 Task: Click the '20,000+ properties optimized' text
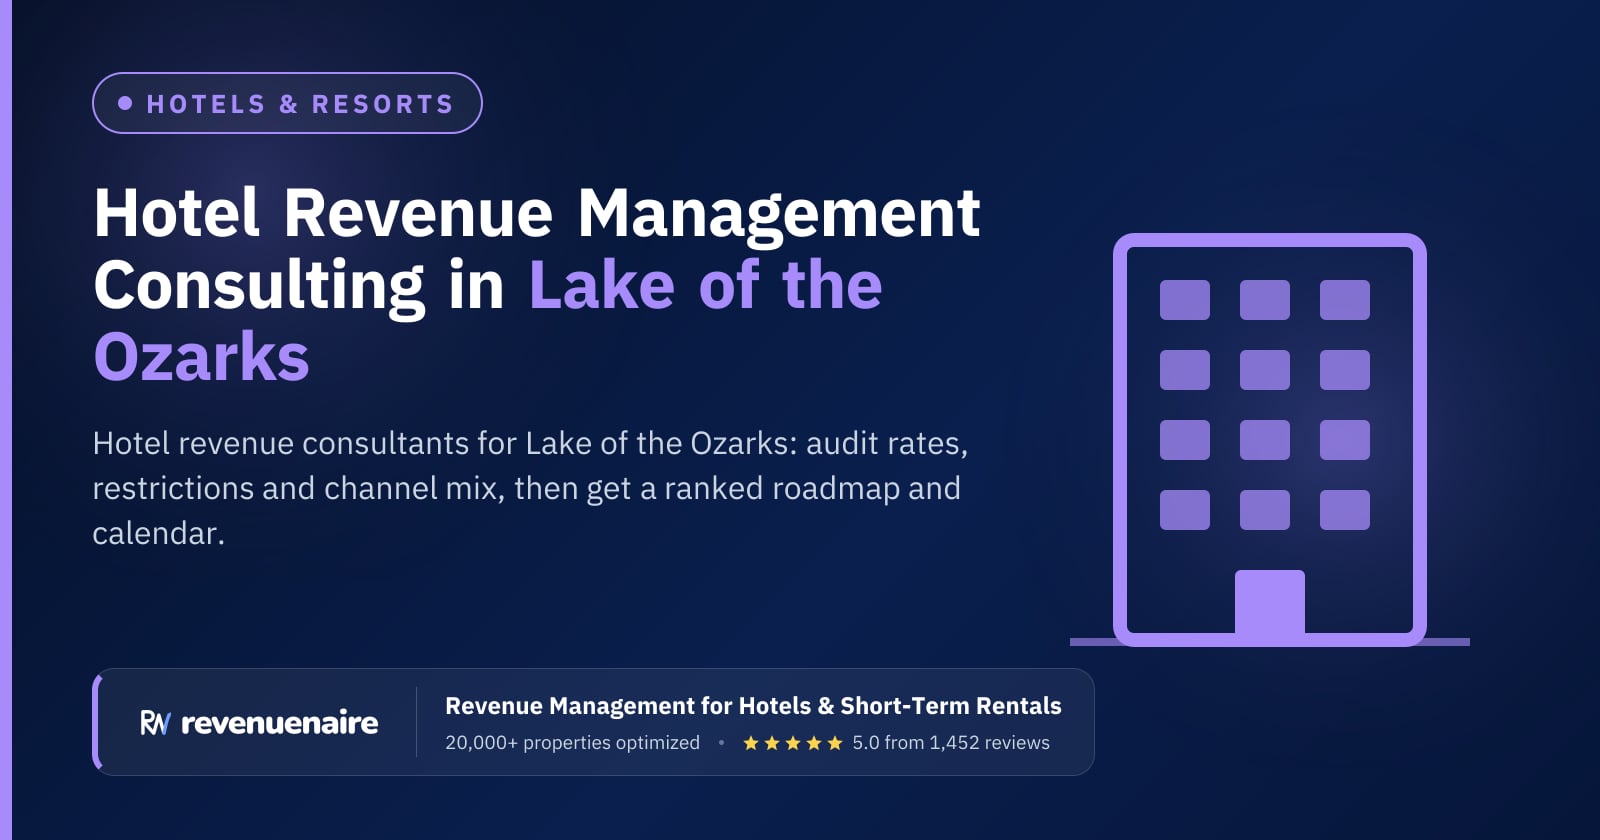(x=572, y=743)
